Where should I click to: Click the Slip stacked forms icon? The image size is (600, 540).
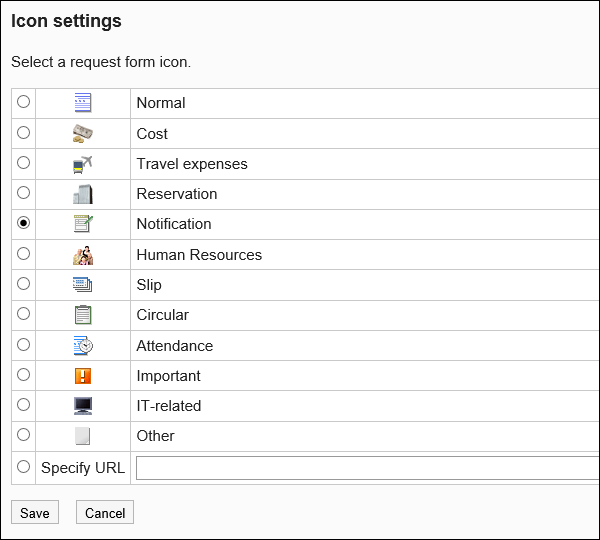83,285
